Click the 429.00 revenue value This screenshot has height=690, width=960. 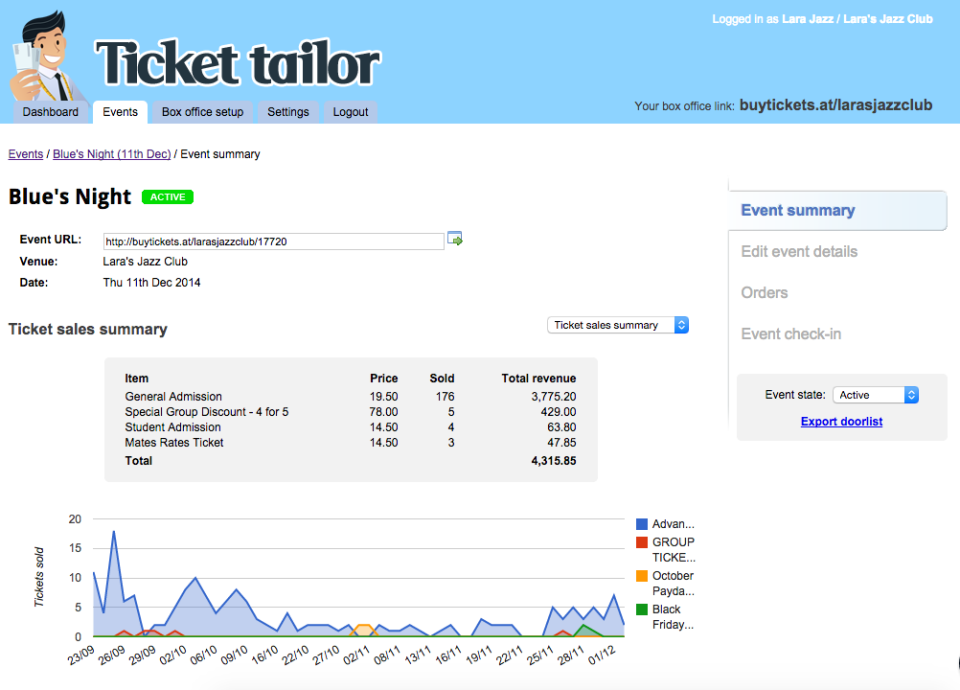tap(558, 412)
